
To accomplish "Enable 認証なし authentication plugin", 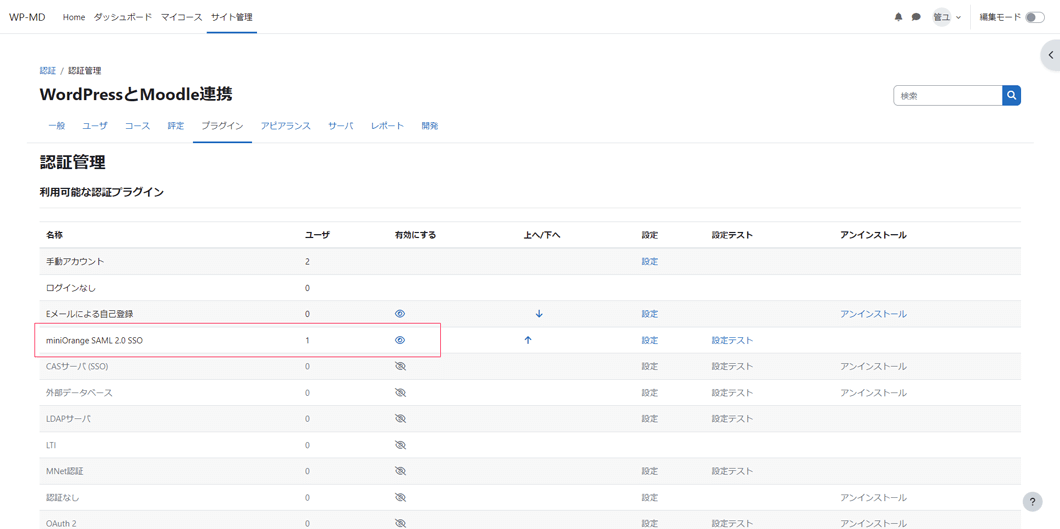I will click(x=400, y=497).
